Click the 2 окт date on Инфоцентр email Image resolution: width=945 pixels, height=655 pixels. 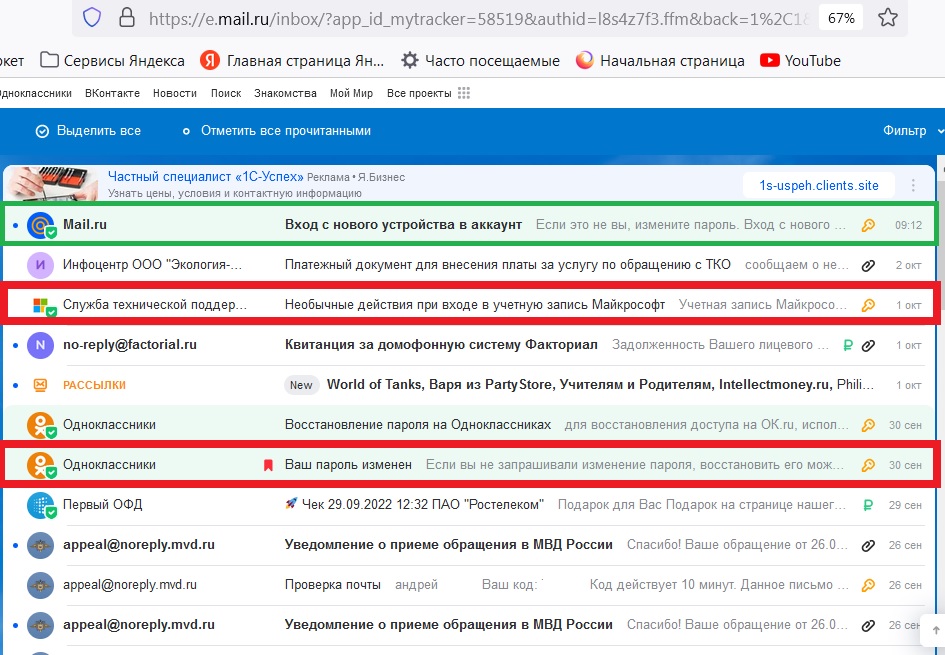pos(908,266)
